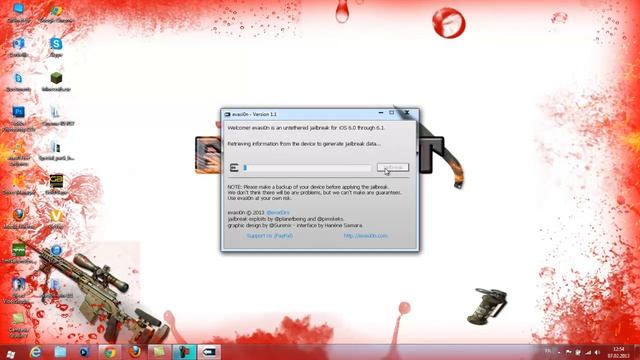Select the yellow CB logo desktop shortcut
This screenshot has width=640, height=360.
tap(56, 184)
